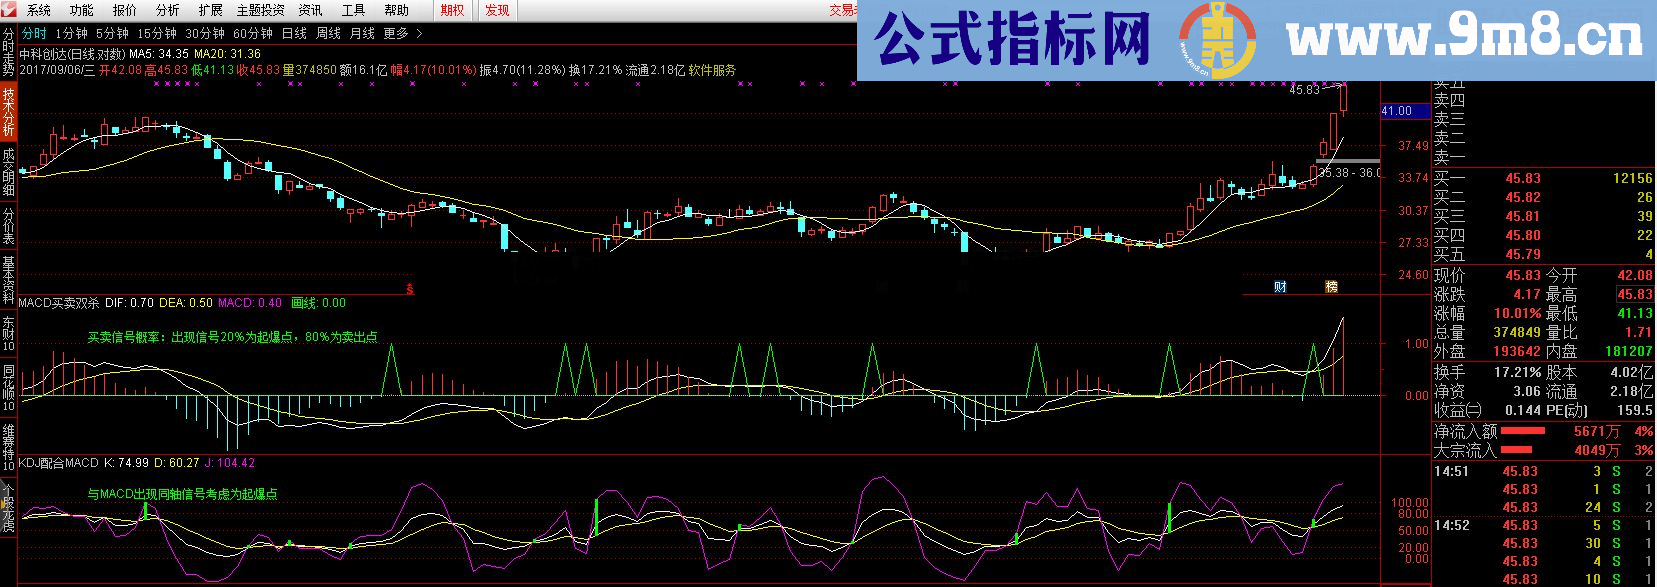Open the 分时走势 side tab
This screenshot has width=1657, height=587.
coord(8,52)
